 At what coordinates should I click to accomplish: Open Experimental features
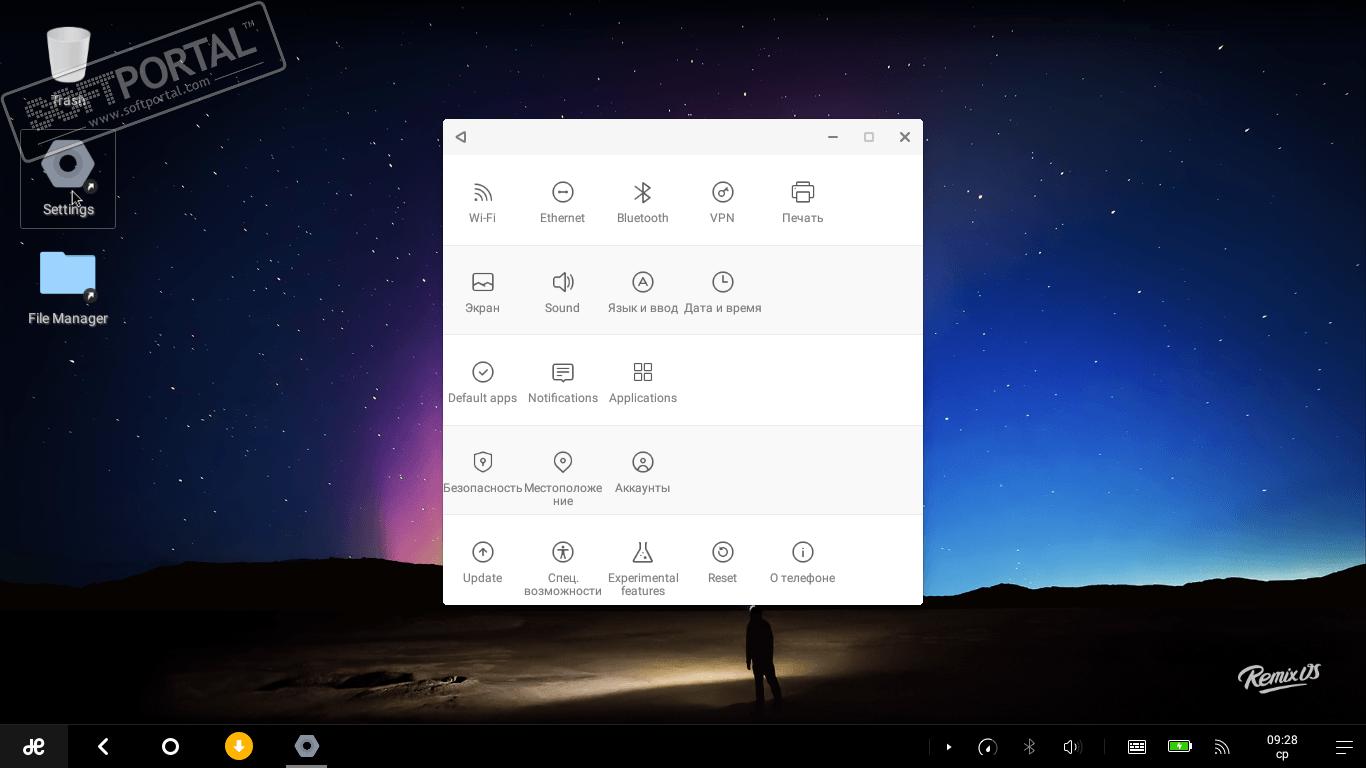642,564
